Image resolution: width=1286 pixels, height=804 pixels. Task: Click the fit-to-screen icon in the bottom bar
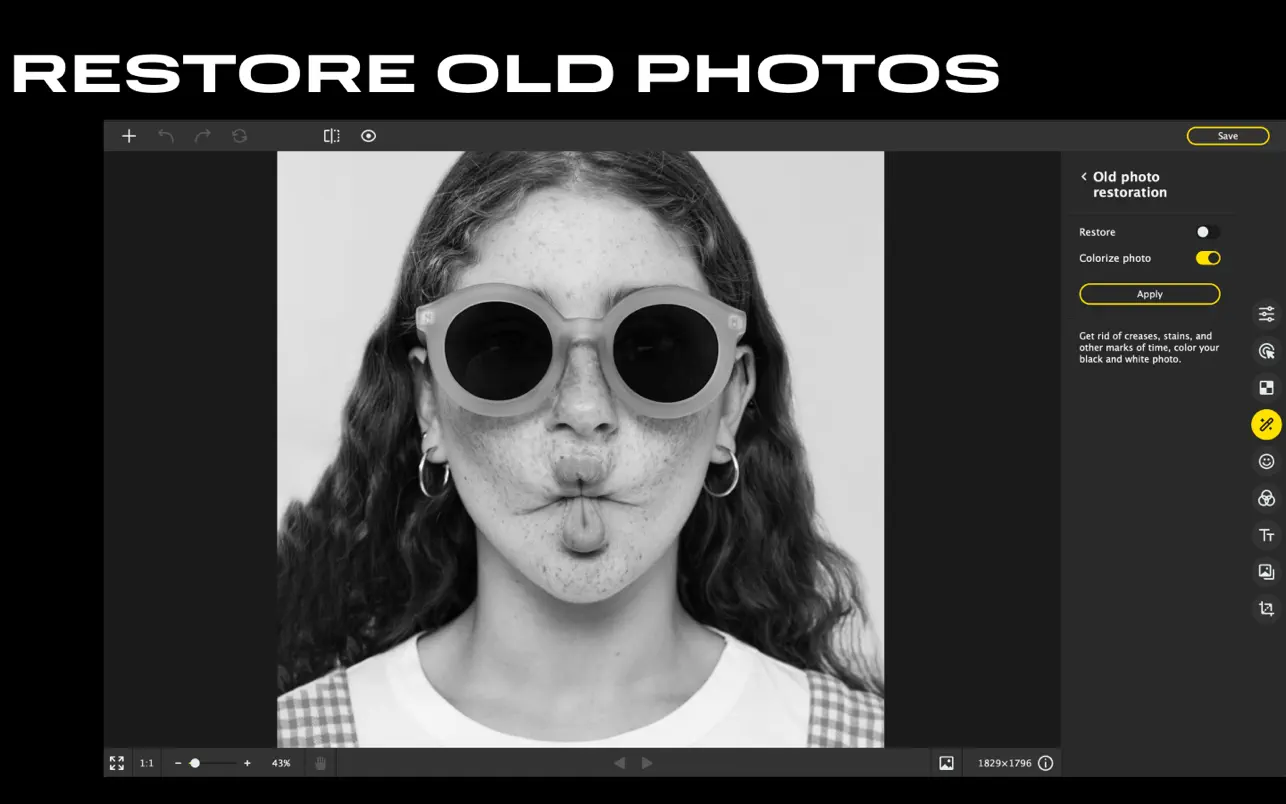click(x=117, y=763)
